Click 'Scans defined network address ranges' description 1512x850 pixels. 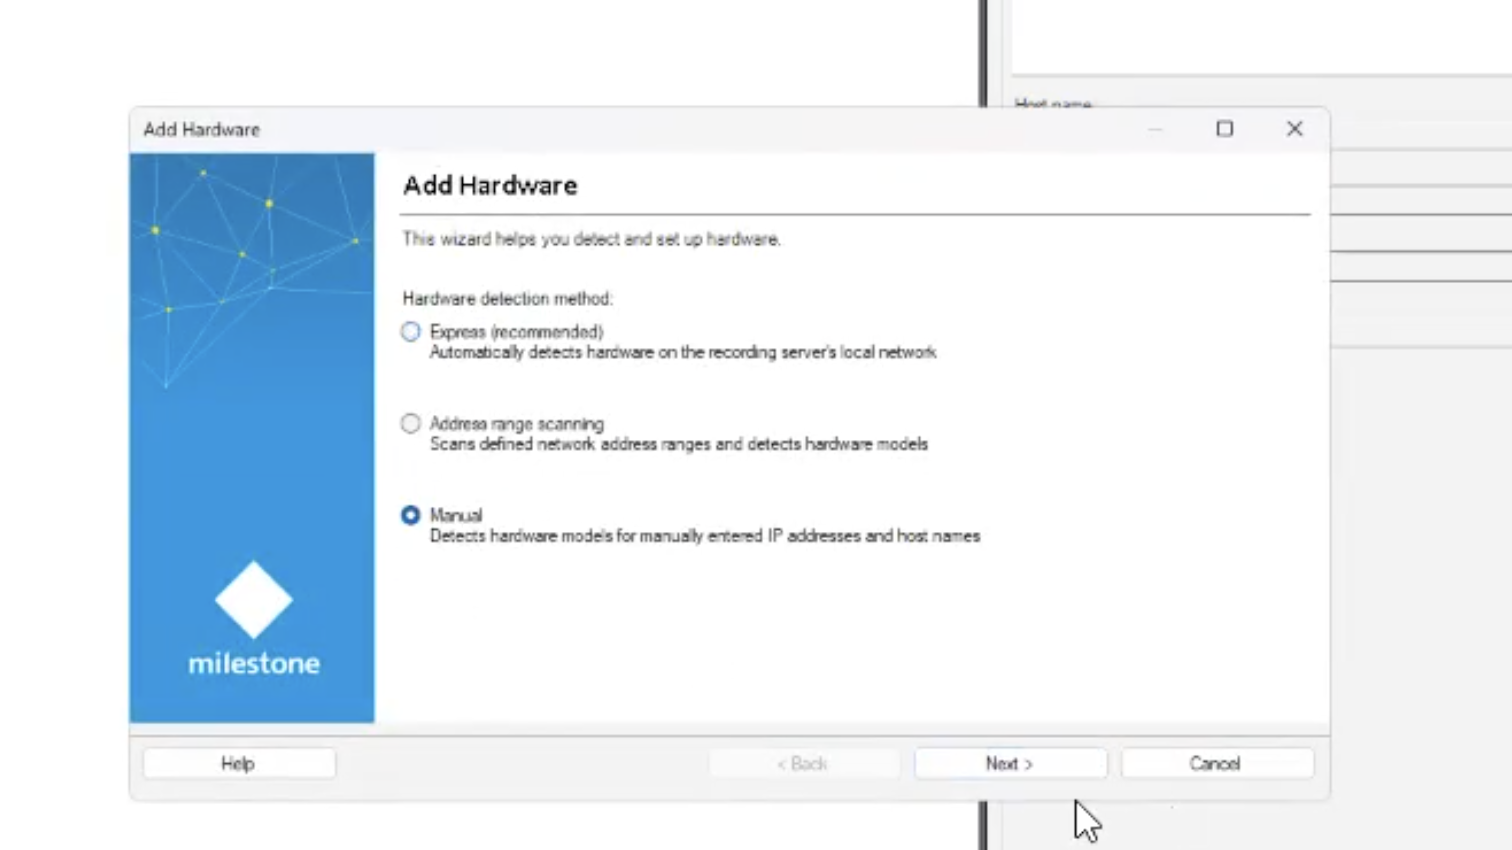click(x=679, y=444)
